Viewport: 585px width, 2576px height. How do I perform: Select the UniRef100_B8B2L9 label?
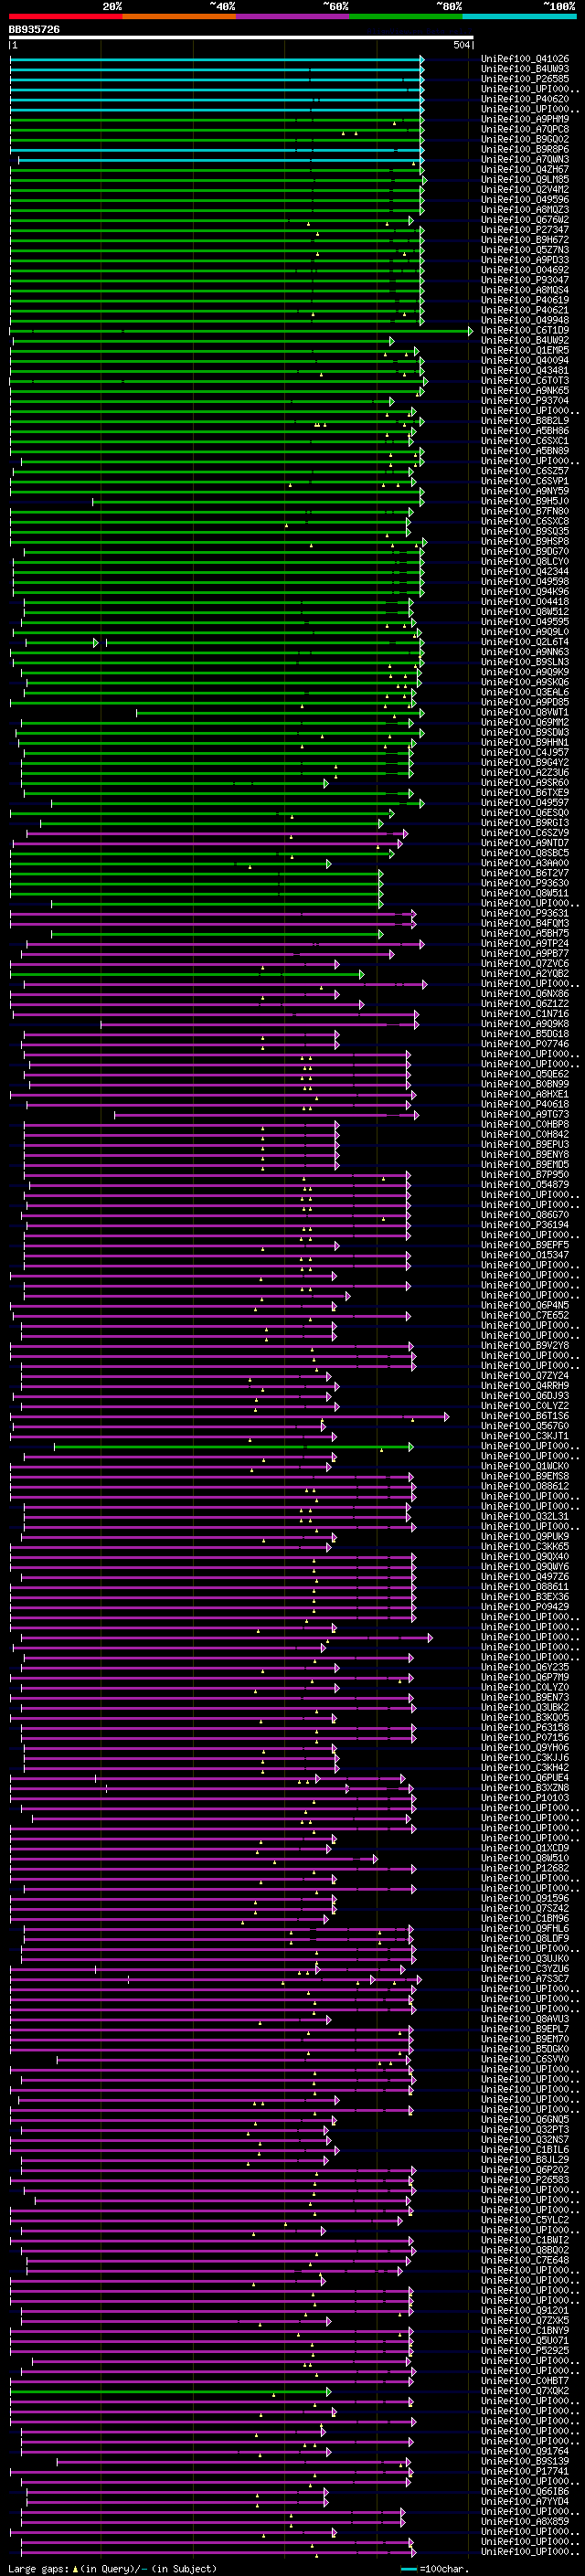point(525,421)
